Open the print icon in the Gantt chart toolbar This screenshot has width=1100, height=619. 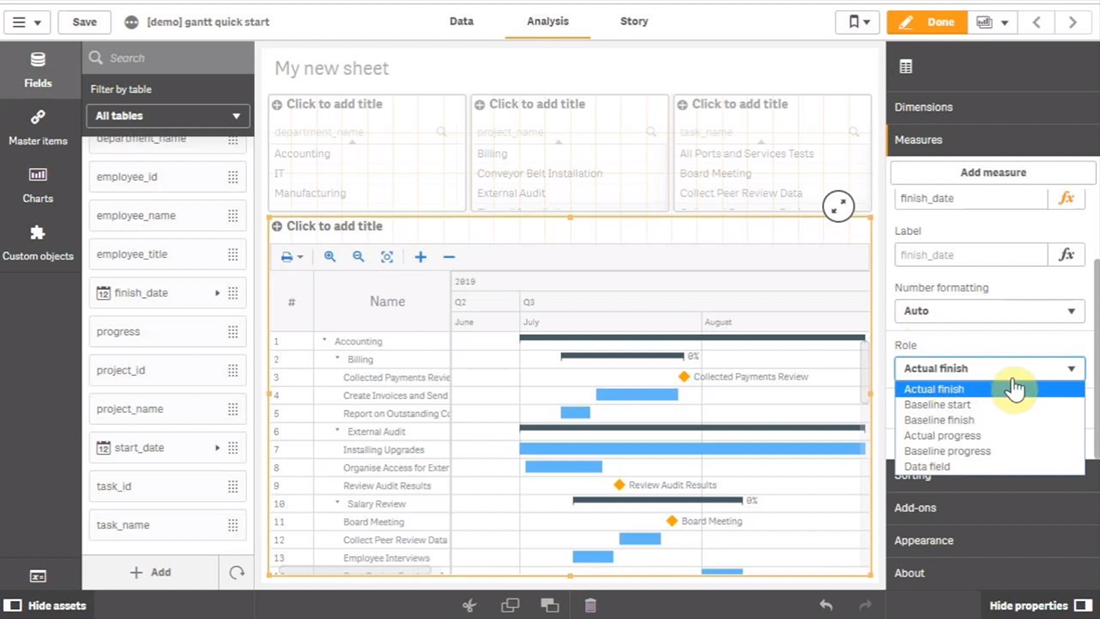[x=286, y=256]
